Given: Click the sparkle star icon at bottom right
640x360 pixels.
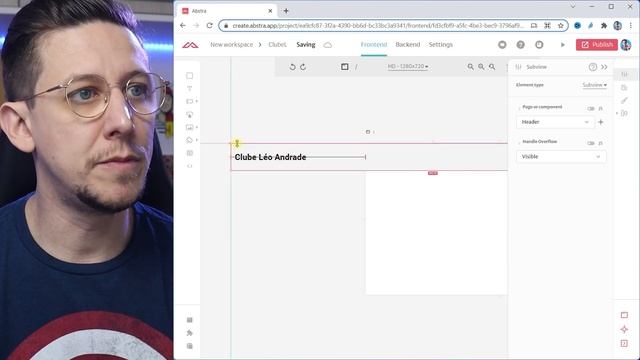Looking at the screenshot, I should [x=624, y=329].
